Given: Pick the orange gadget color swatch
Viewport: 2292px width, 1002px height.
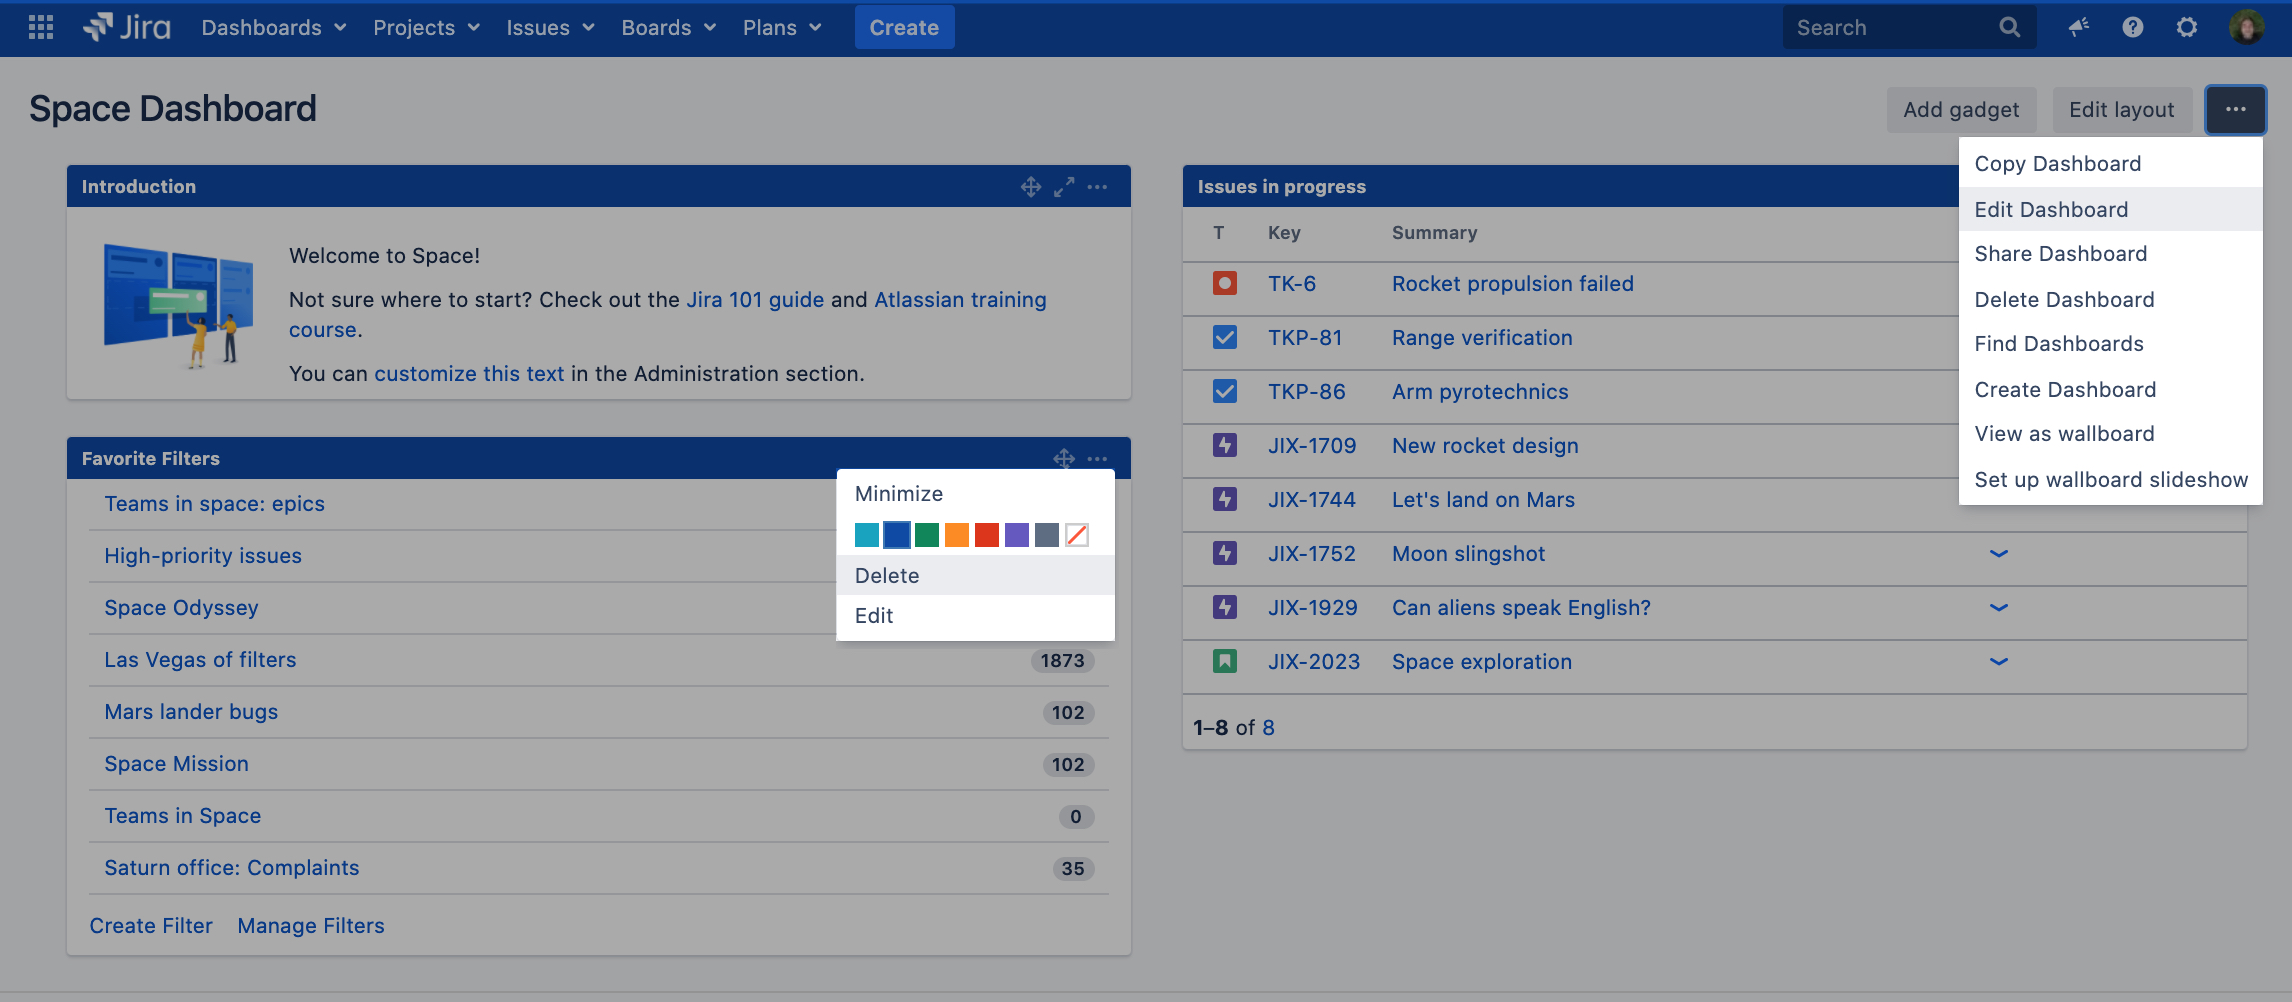Looking at the screenshot, I should pyautogui.click(x=957, y=535).
